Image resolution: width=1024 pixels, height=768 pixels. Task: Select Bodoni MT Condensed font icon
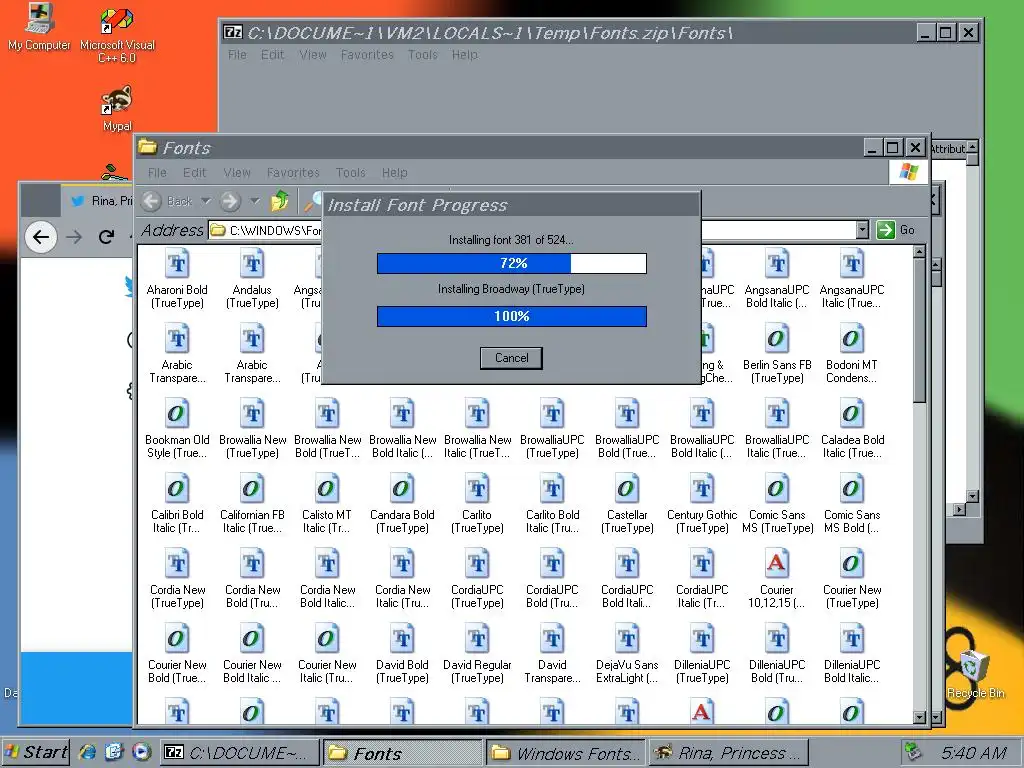pos(852,338)
